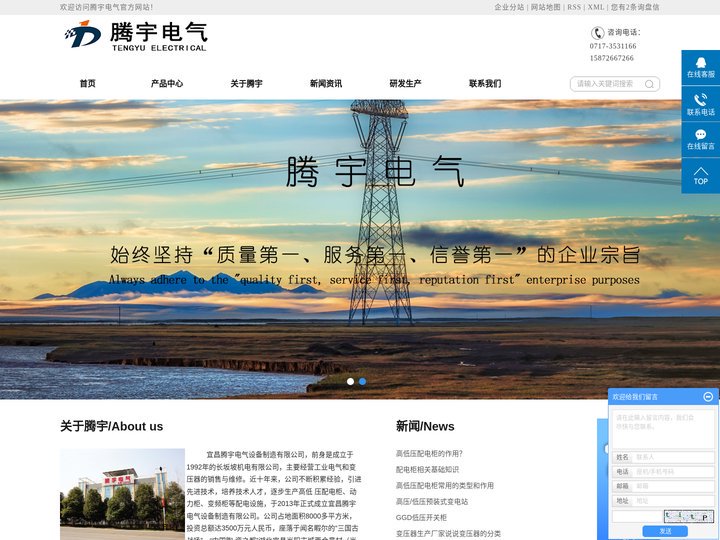The width and height of the screenshot is (720, 540).
Task: Refresh the captcha image
Action: pyautogui.click(x=689, y=517)
